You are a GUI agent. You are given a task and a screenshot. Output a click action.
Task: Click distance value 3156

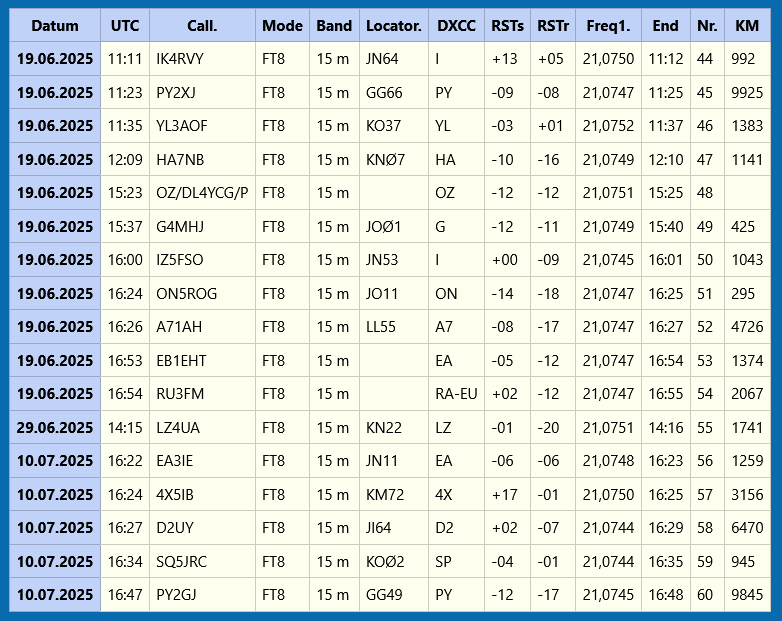747,494
